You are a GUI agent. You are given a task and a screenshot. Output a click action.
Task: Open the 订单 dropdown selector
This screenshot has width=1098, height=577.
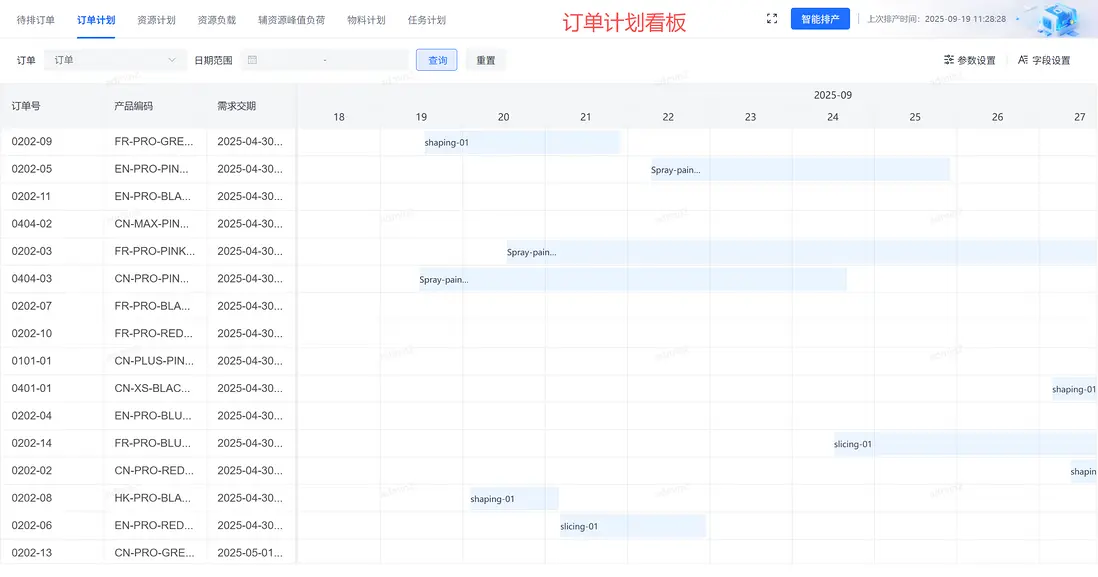click(x=115, y=60)
